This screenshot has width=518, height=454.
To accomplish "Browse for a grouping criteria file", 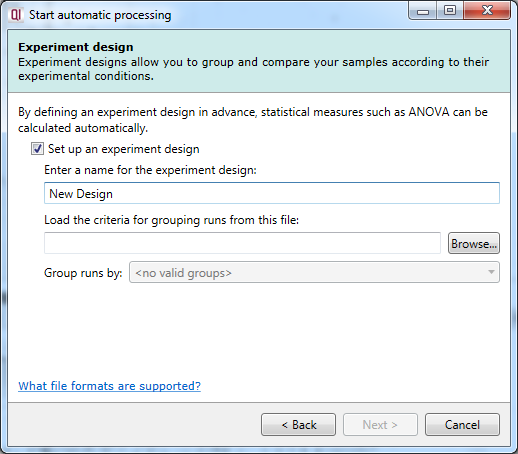I will [x=474, y=243].
